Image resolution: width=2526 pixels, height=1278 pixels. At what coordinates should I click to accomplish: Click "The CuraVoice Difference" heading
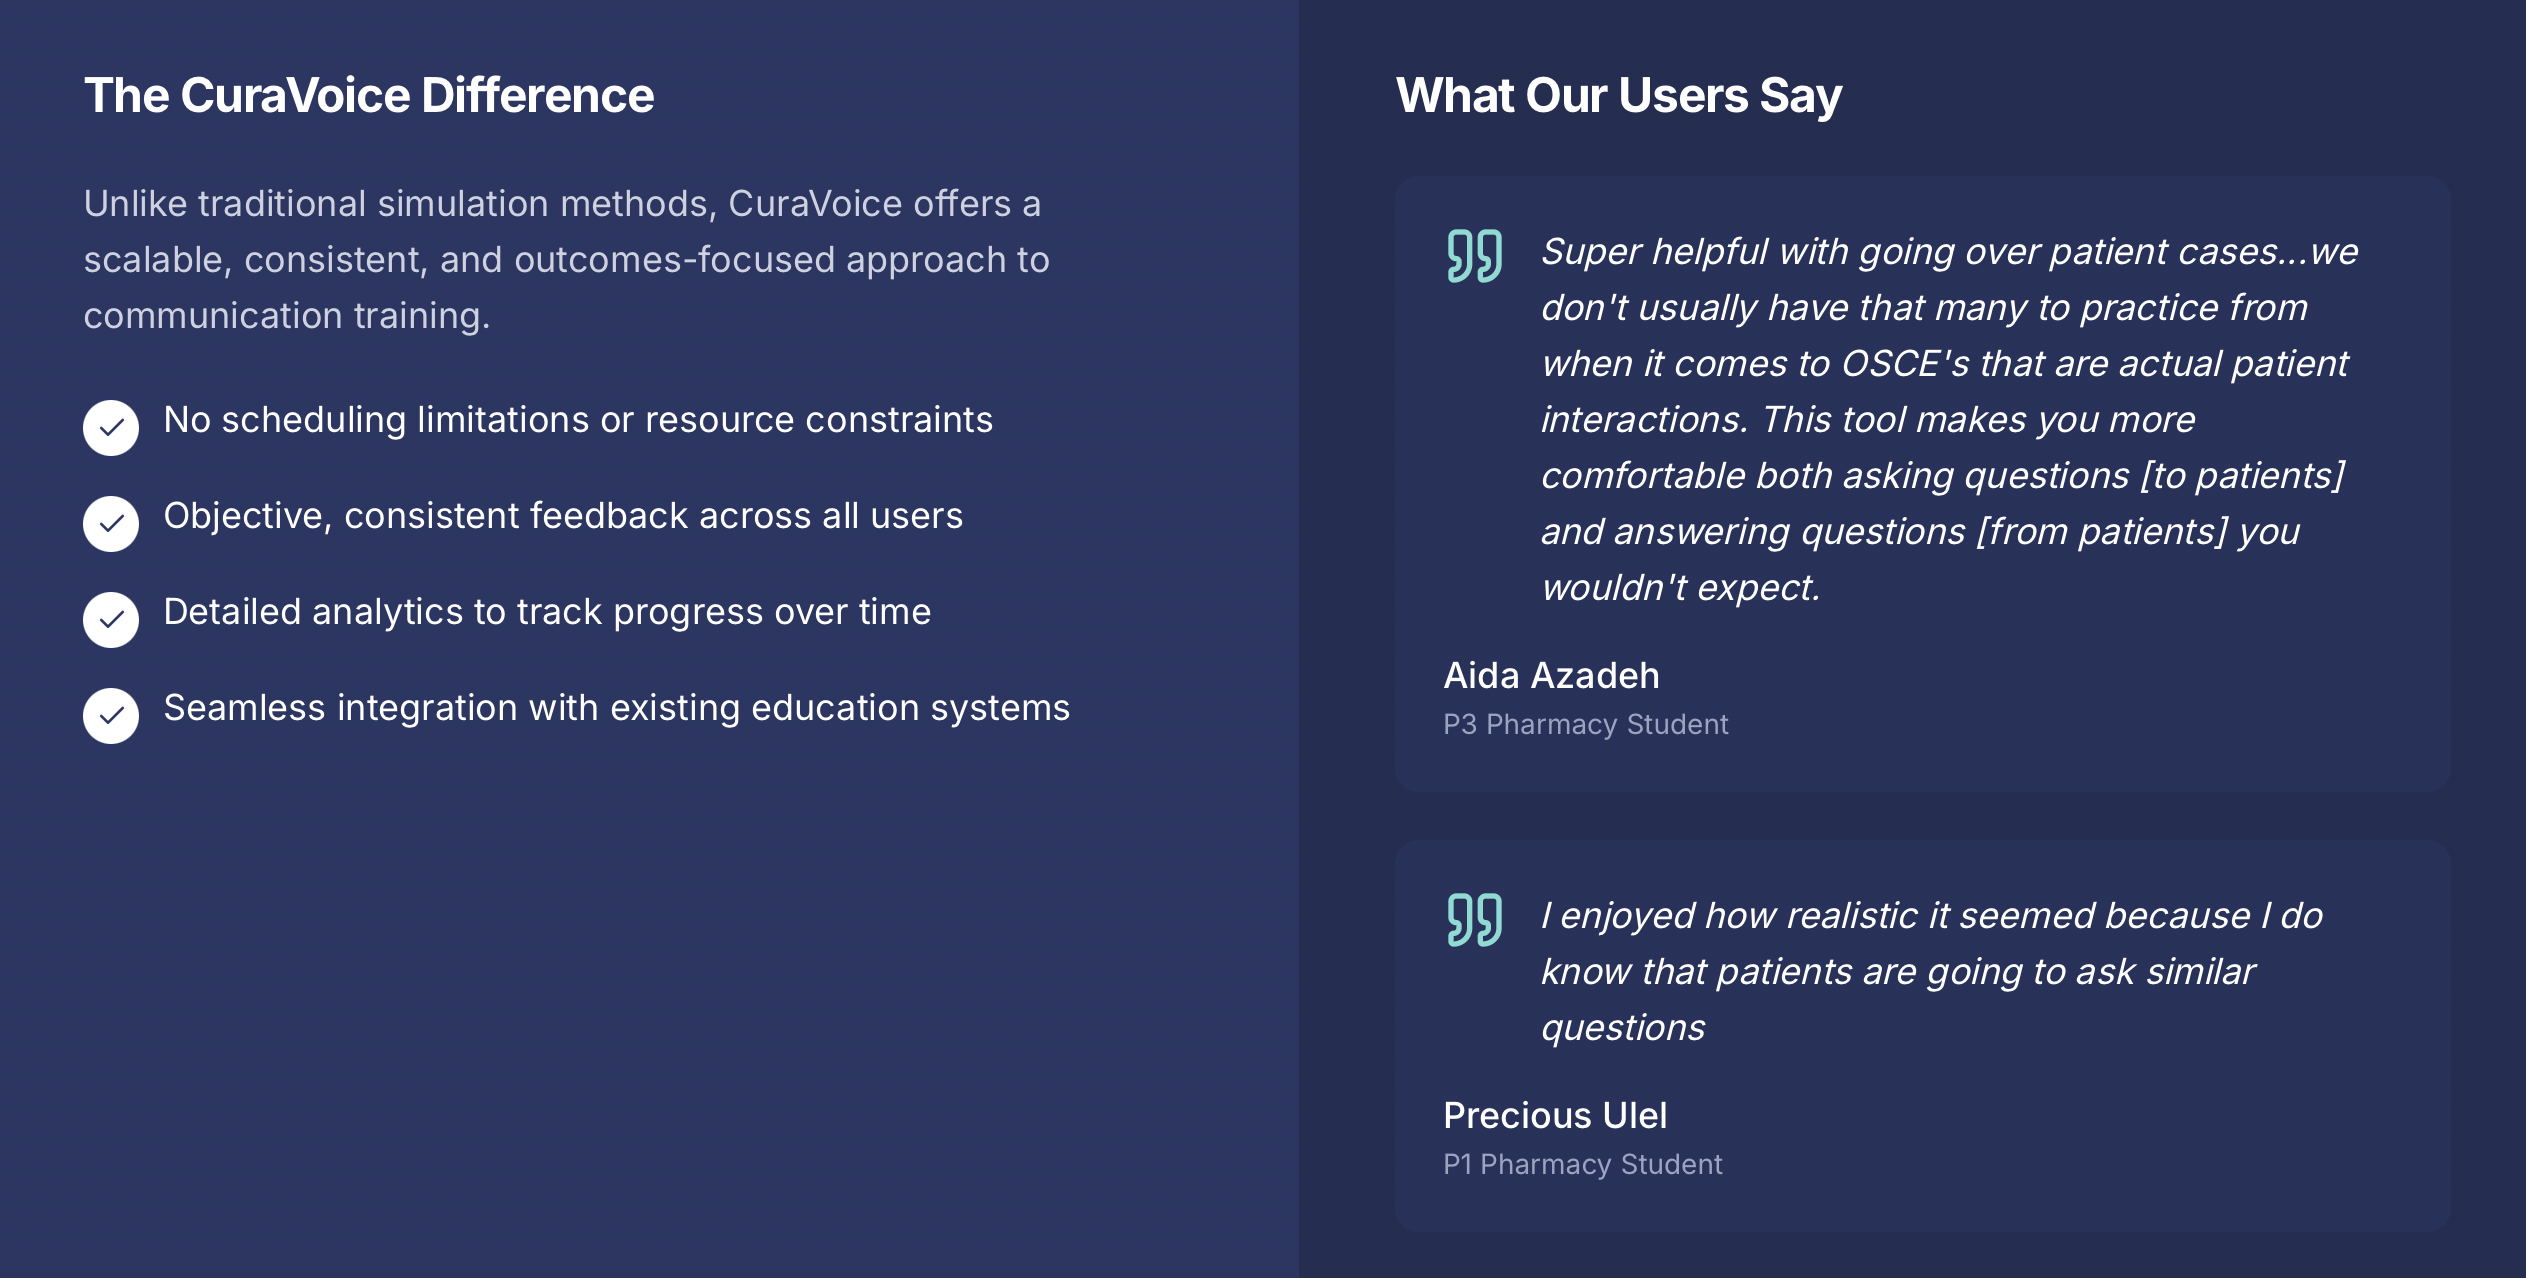pyautogui.click(x=369, y=96)
